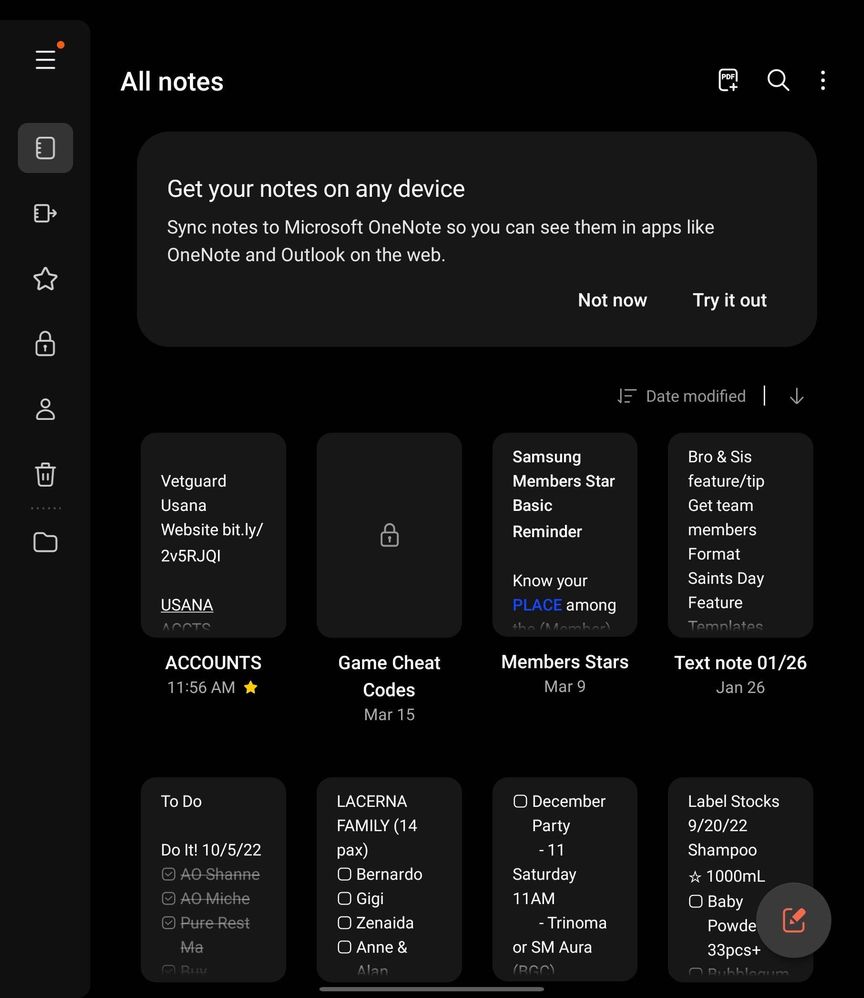Click the All notes heading

click(172, 81)
